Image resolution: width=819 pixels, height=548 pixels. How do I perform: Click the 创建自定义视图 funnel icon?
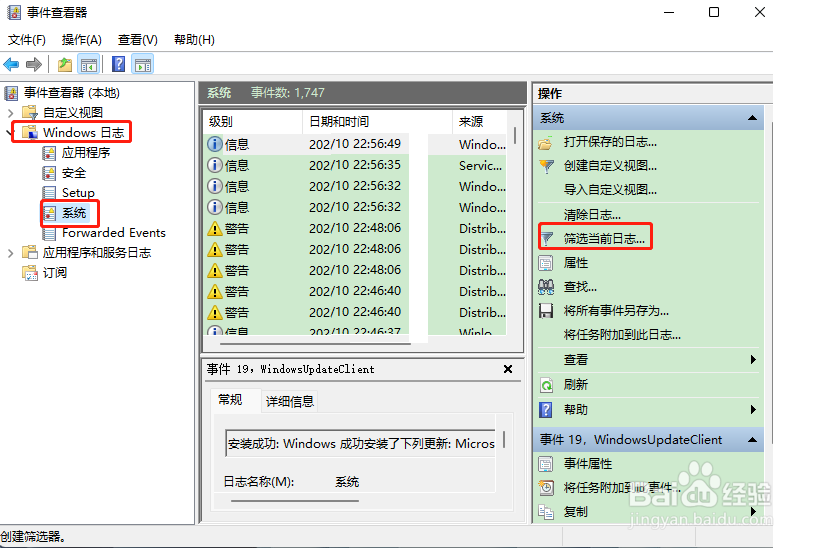[546, 166]
